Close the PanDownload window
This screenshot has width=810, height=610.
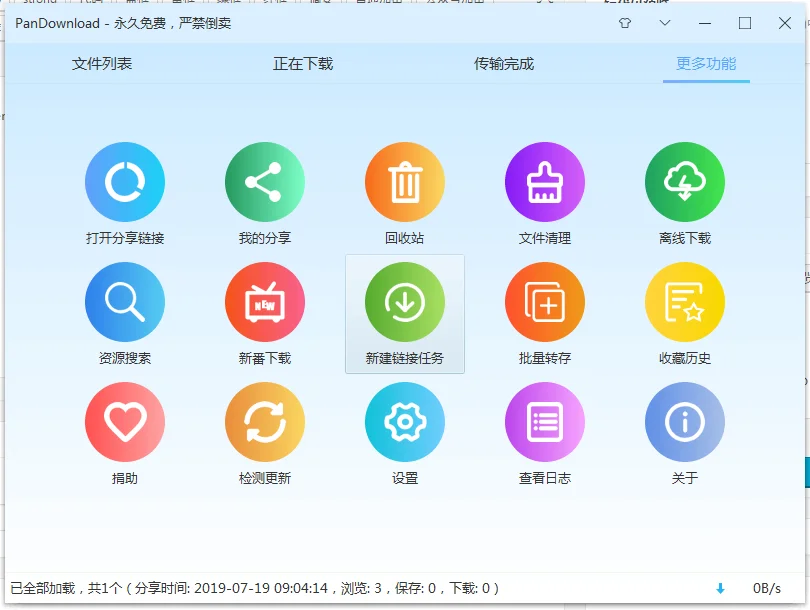click(785, 23)
